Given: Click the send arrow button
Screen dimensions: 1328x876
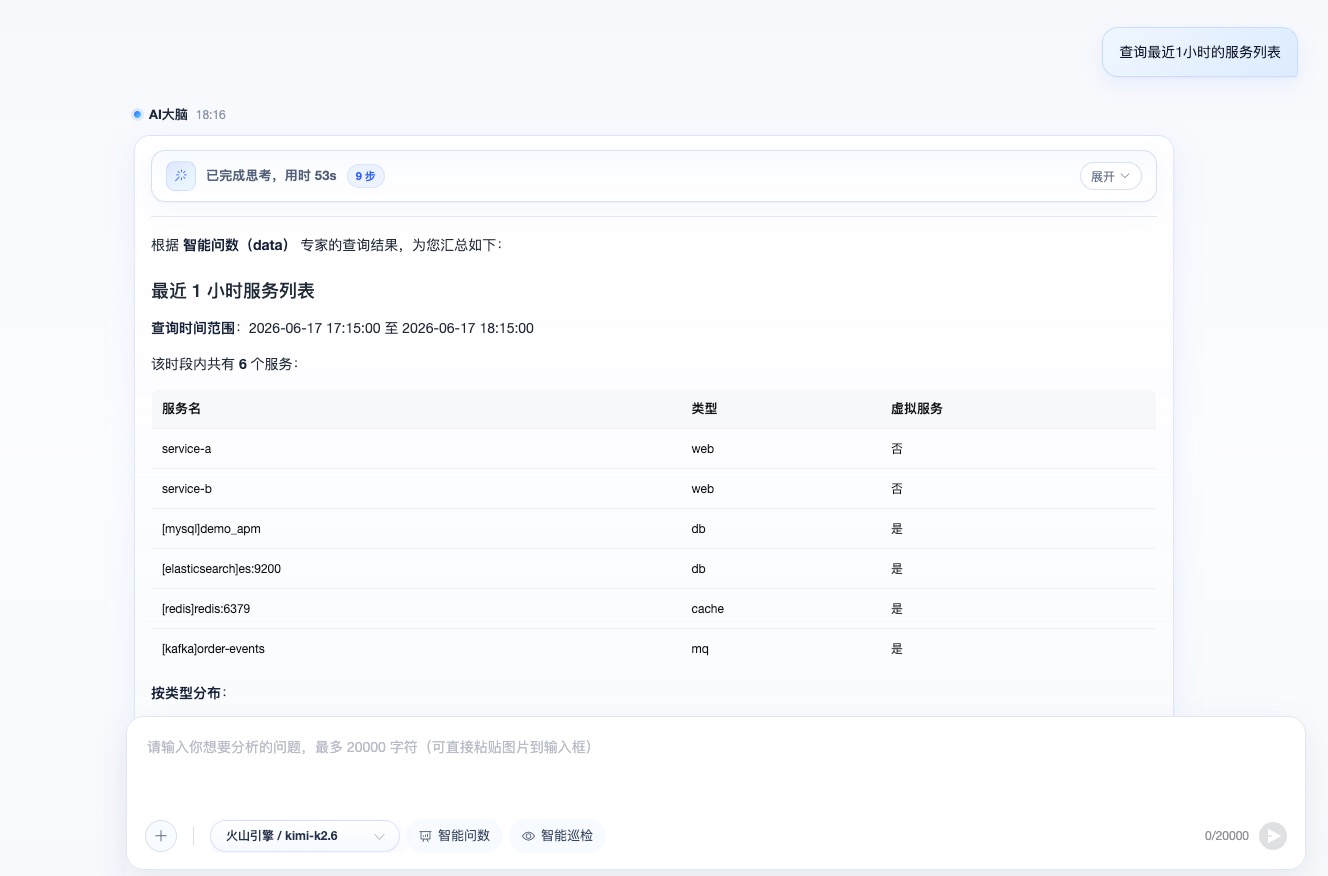Looking at the screenshot, I should 1273,836.
